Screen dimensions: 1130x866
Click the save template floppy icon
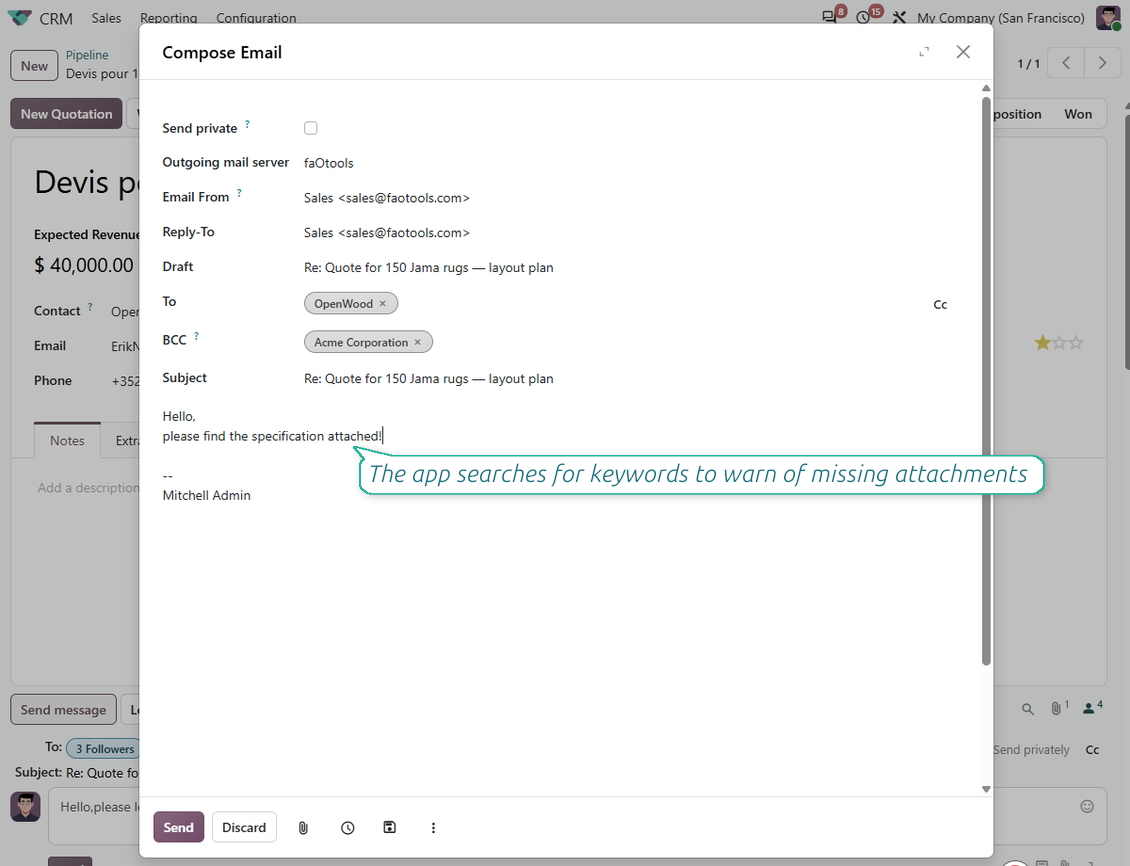point(389,827)
